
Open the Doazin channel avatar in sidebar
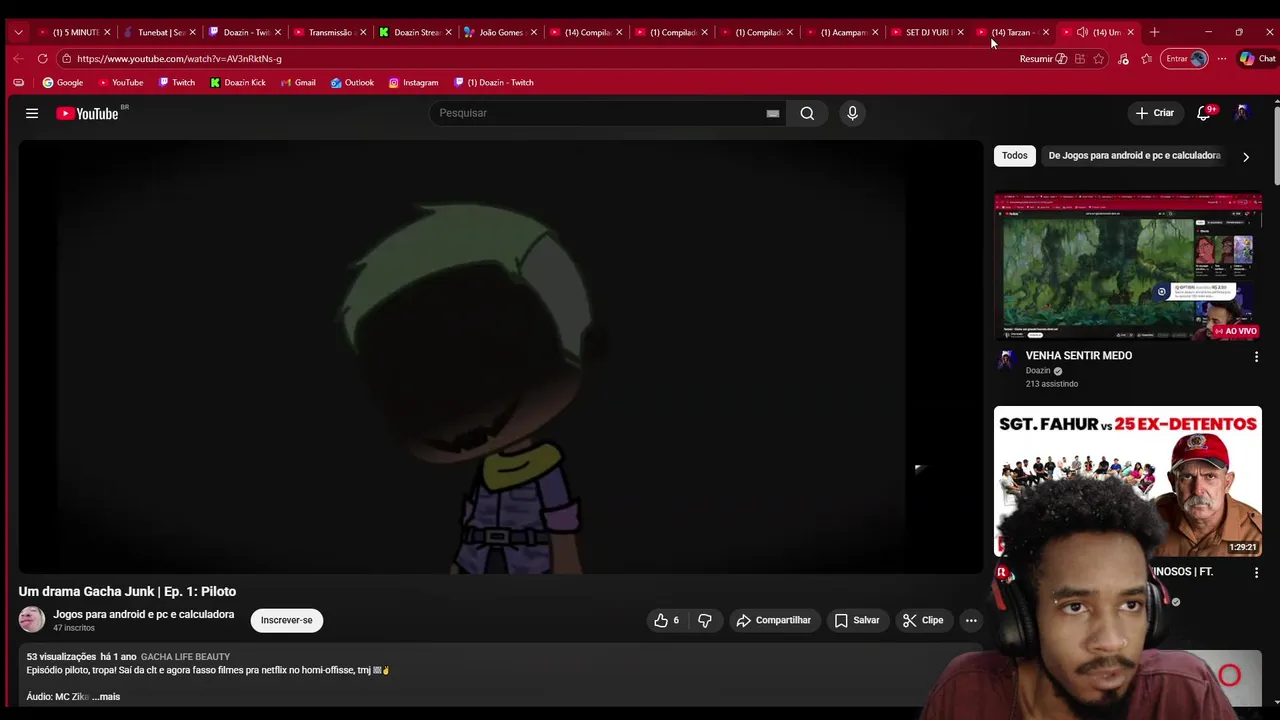click(1006, 362)
